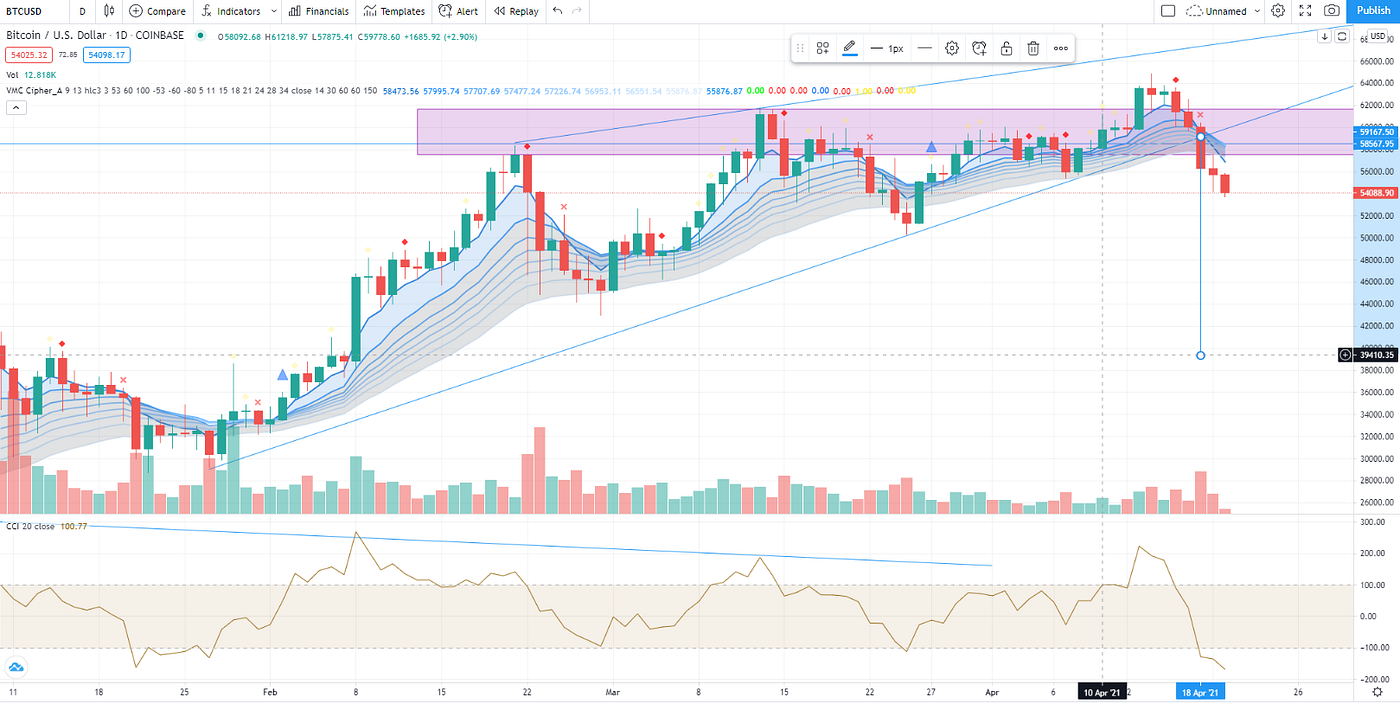
Task: Open drawing templates icon in floating toolbar
Action: (822, 48)
